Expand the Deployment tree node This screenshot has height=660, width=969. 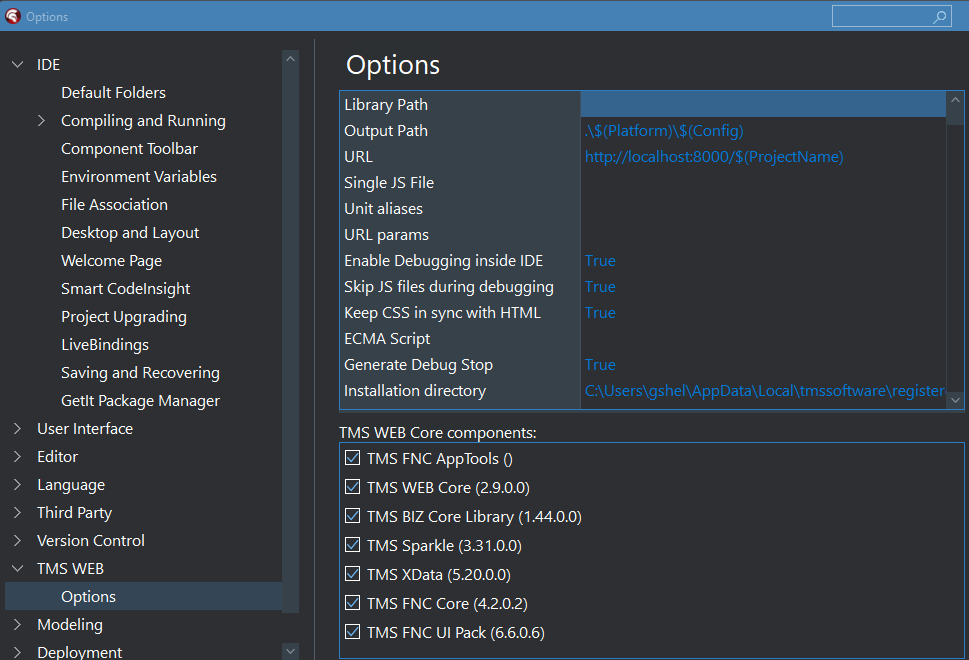17,652
